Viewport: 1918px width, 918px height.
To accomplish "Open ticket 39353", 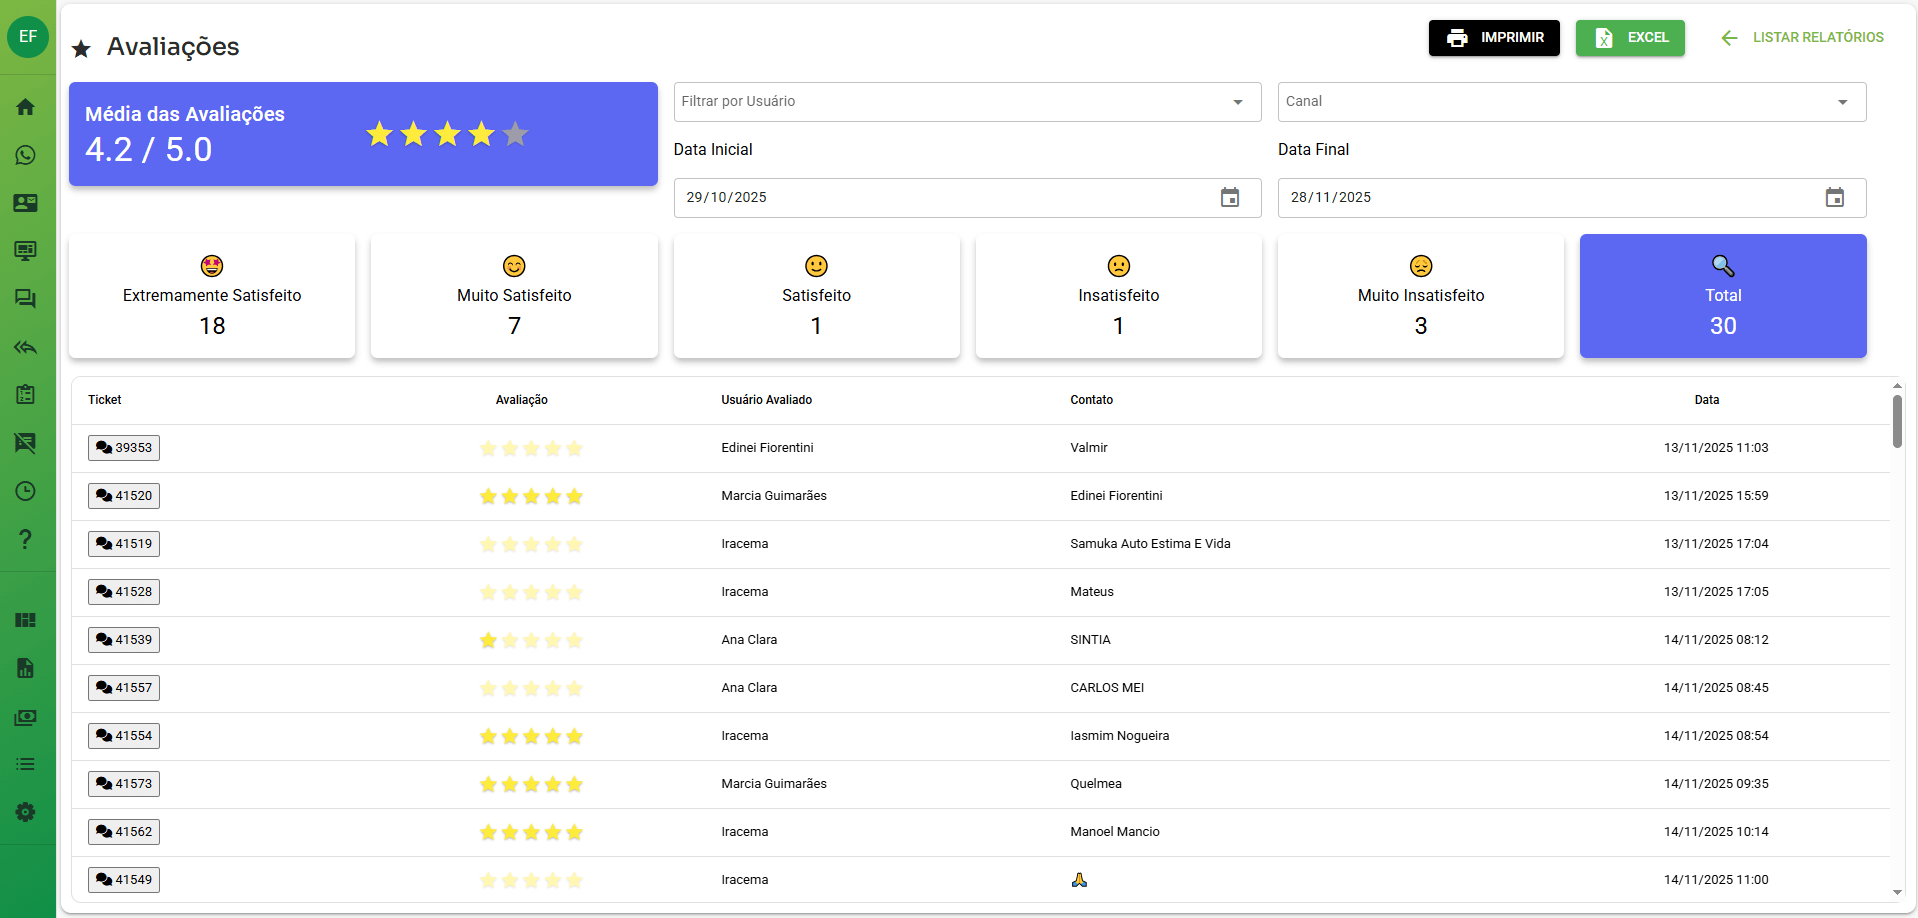I will (x=124, y=448).
